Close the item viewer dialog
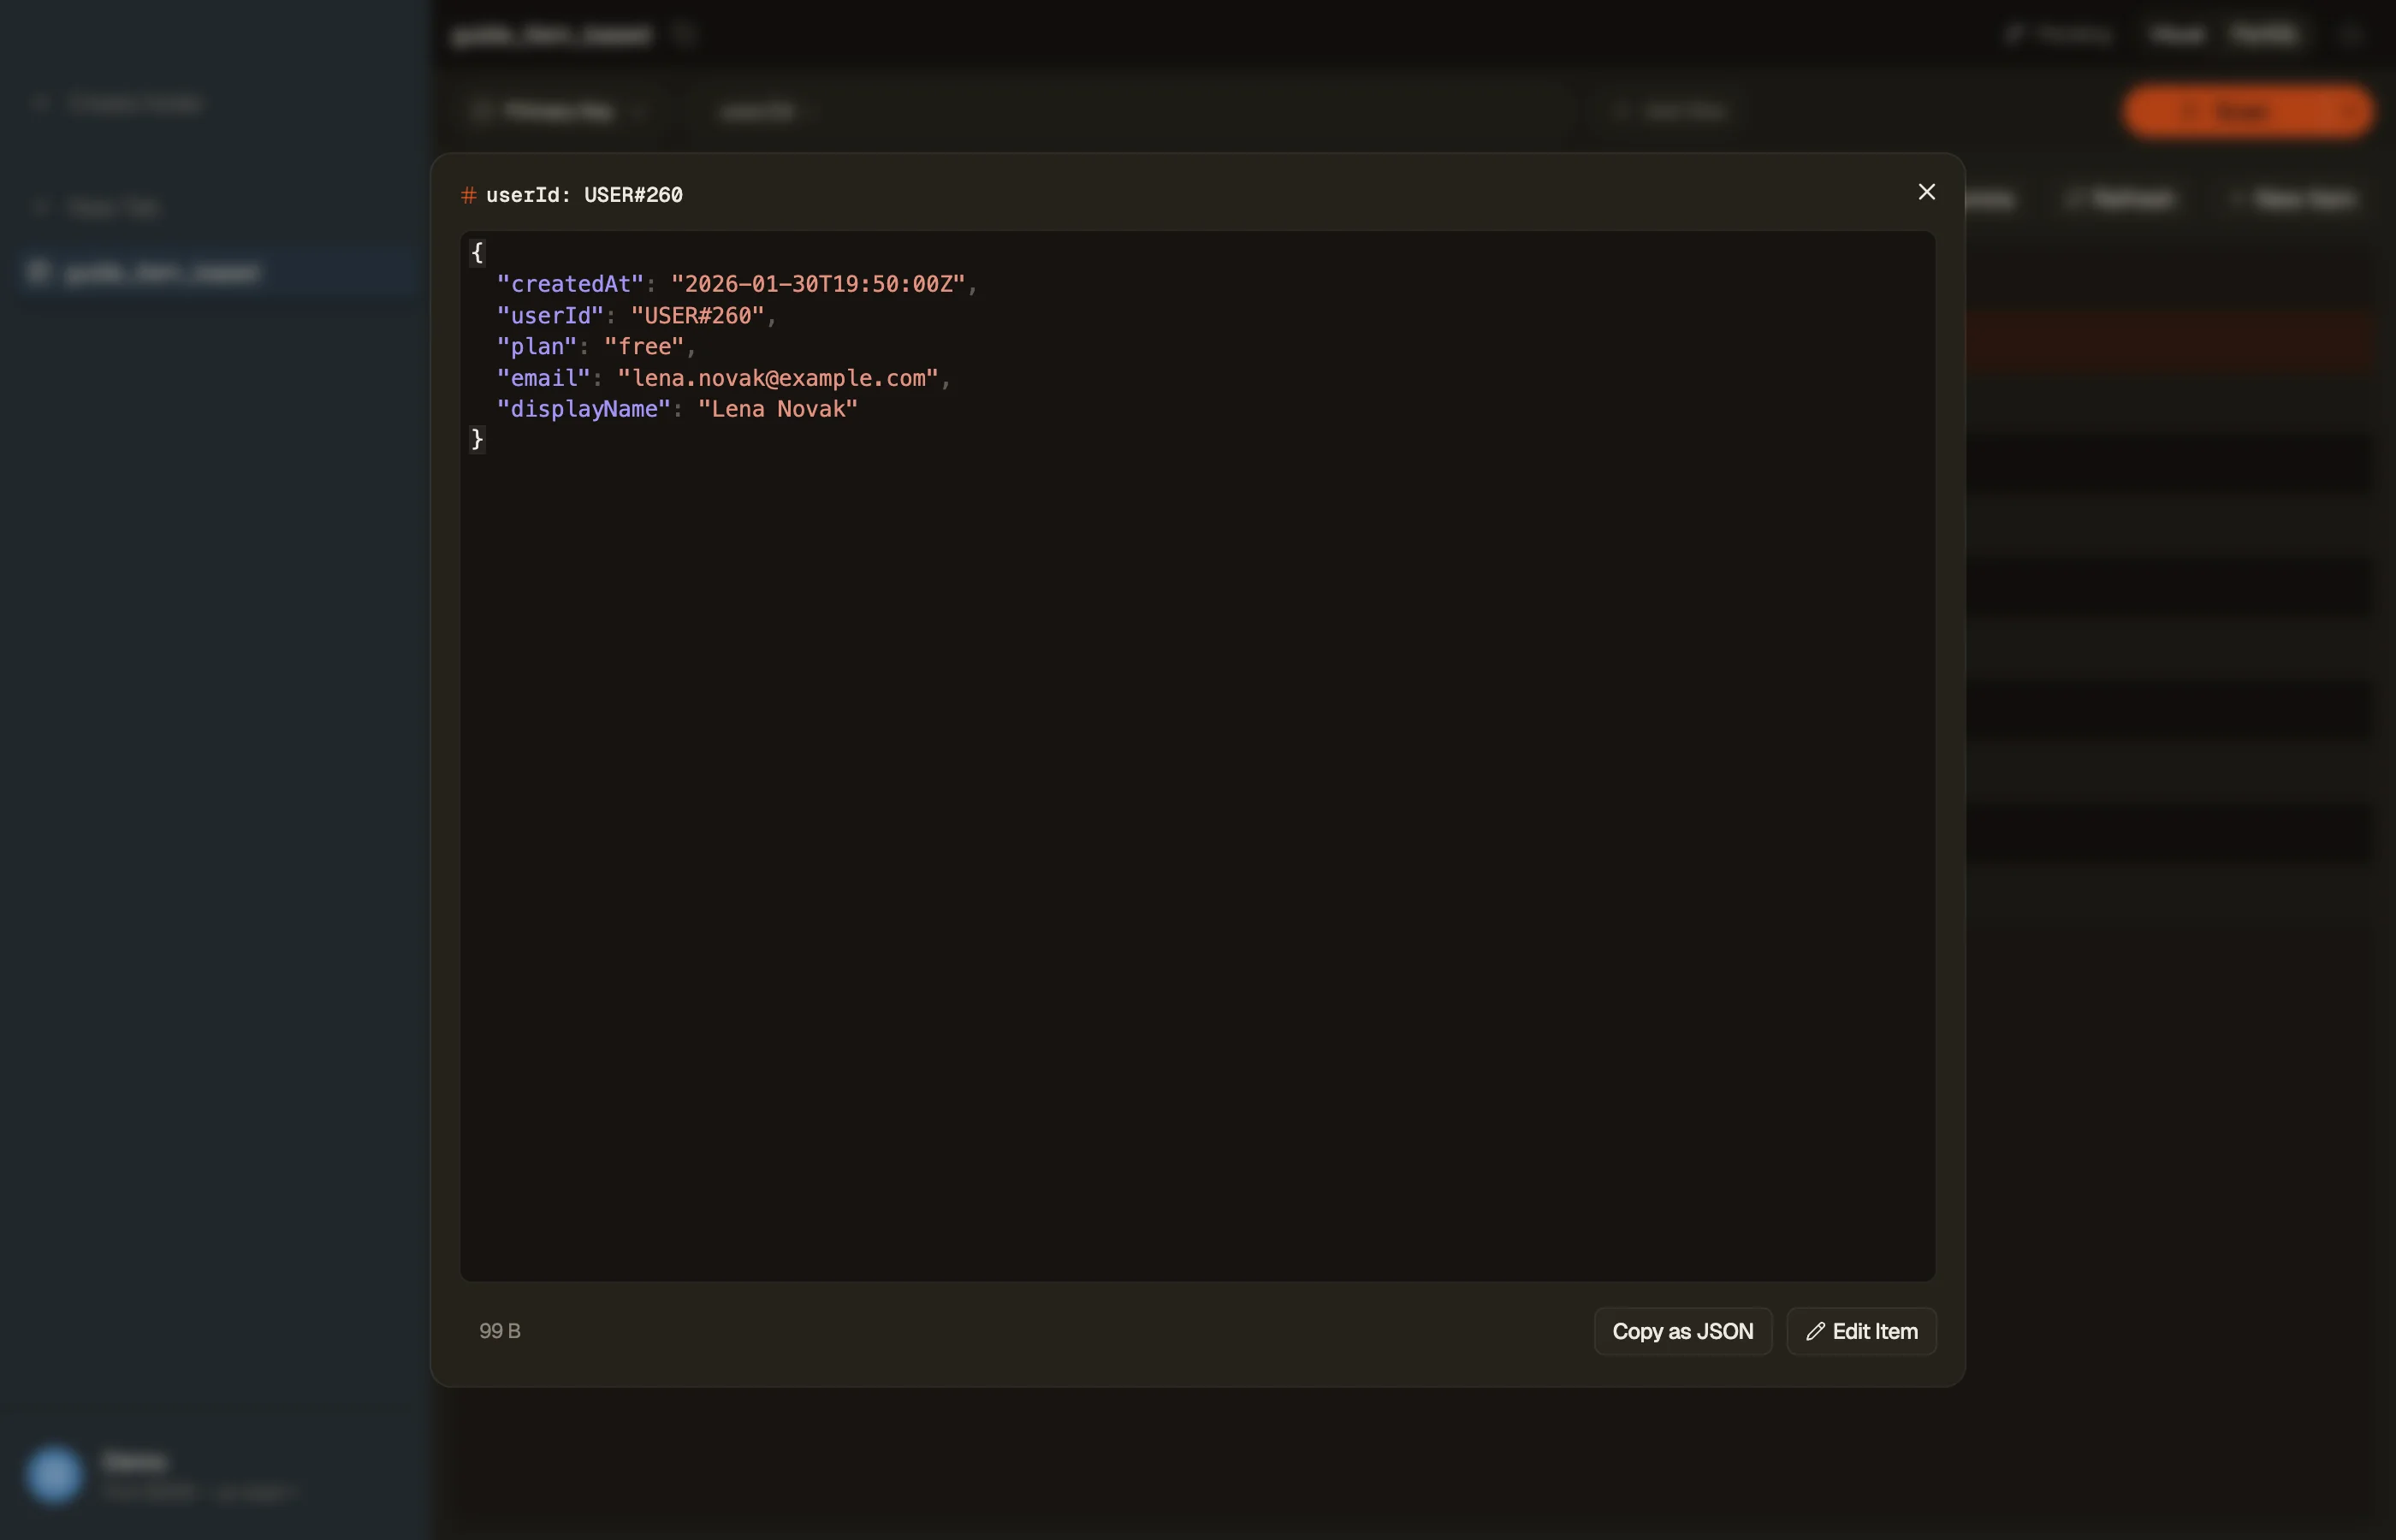2396x1540 pixels. tap(1926, 192)
